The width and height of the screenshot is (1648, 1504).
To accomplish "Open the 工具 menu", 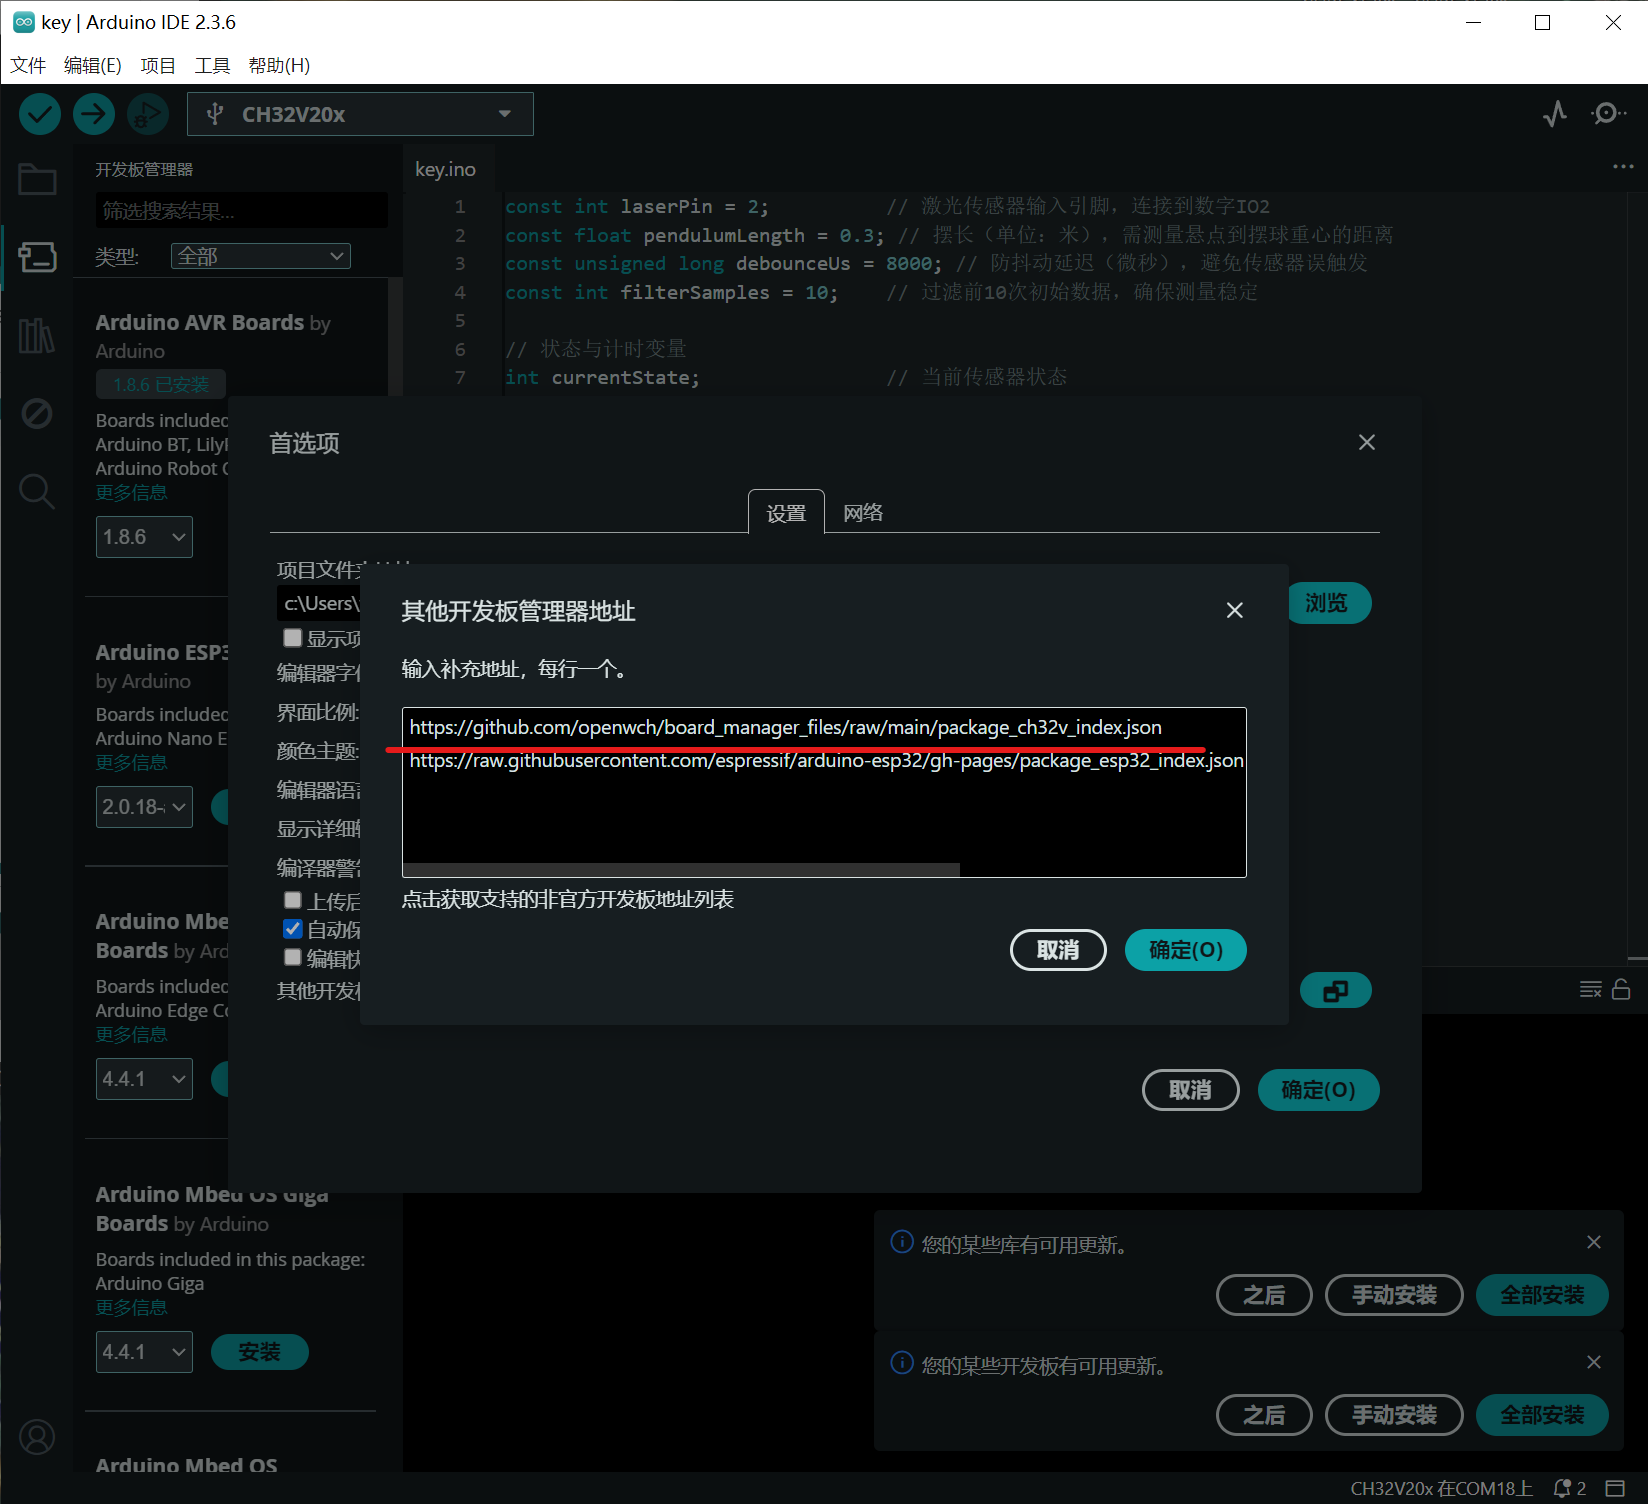I will (212, 65).
